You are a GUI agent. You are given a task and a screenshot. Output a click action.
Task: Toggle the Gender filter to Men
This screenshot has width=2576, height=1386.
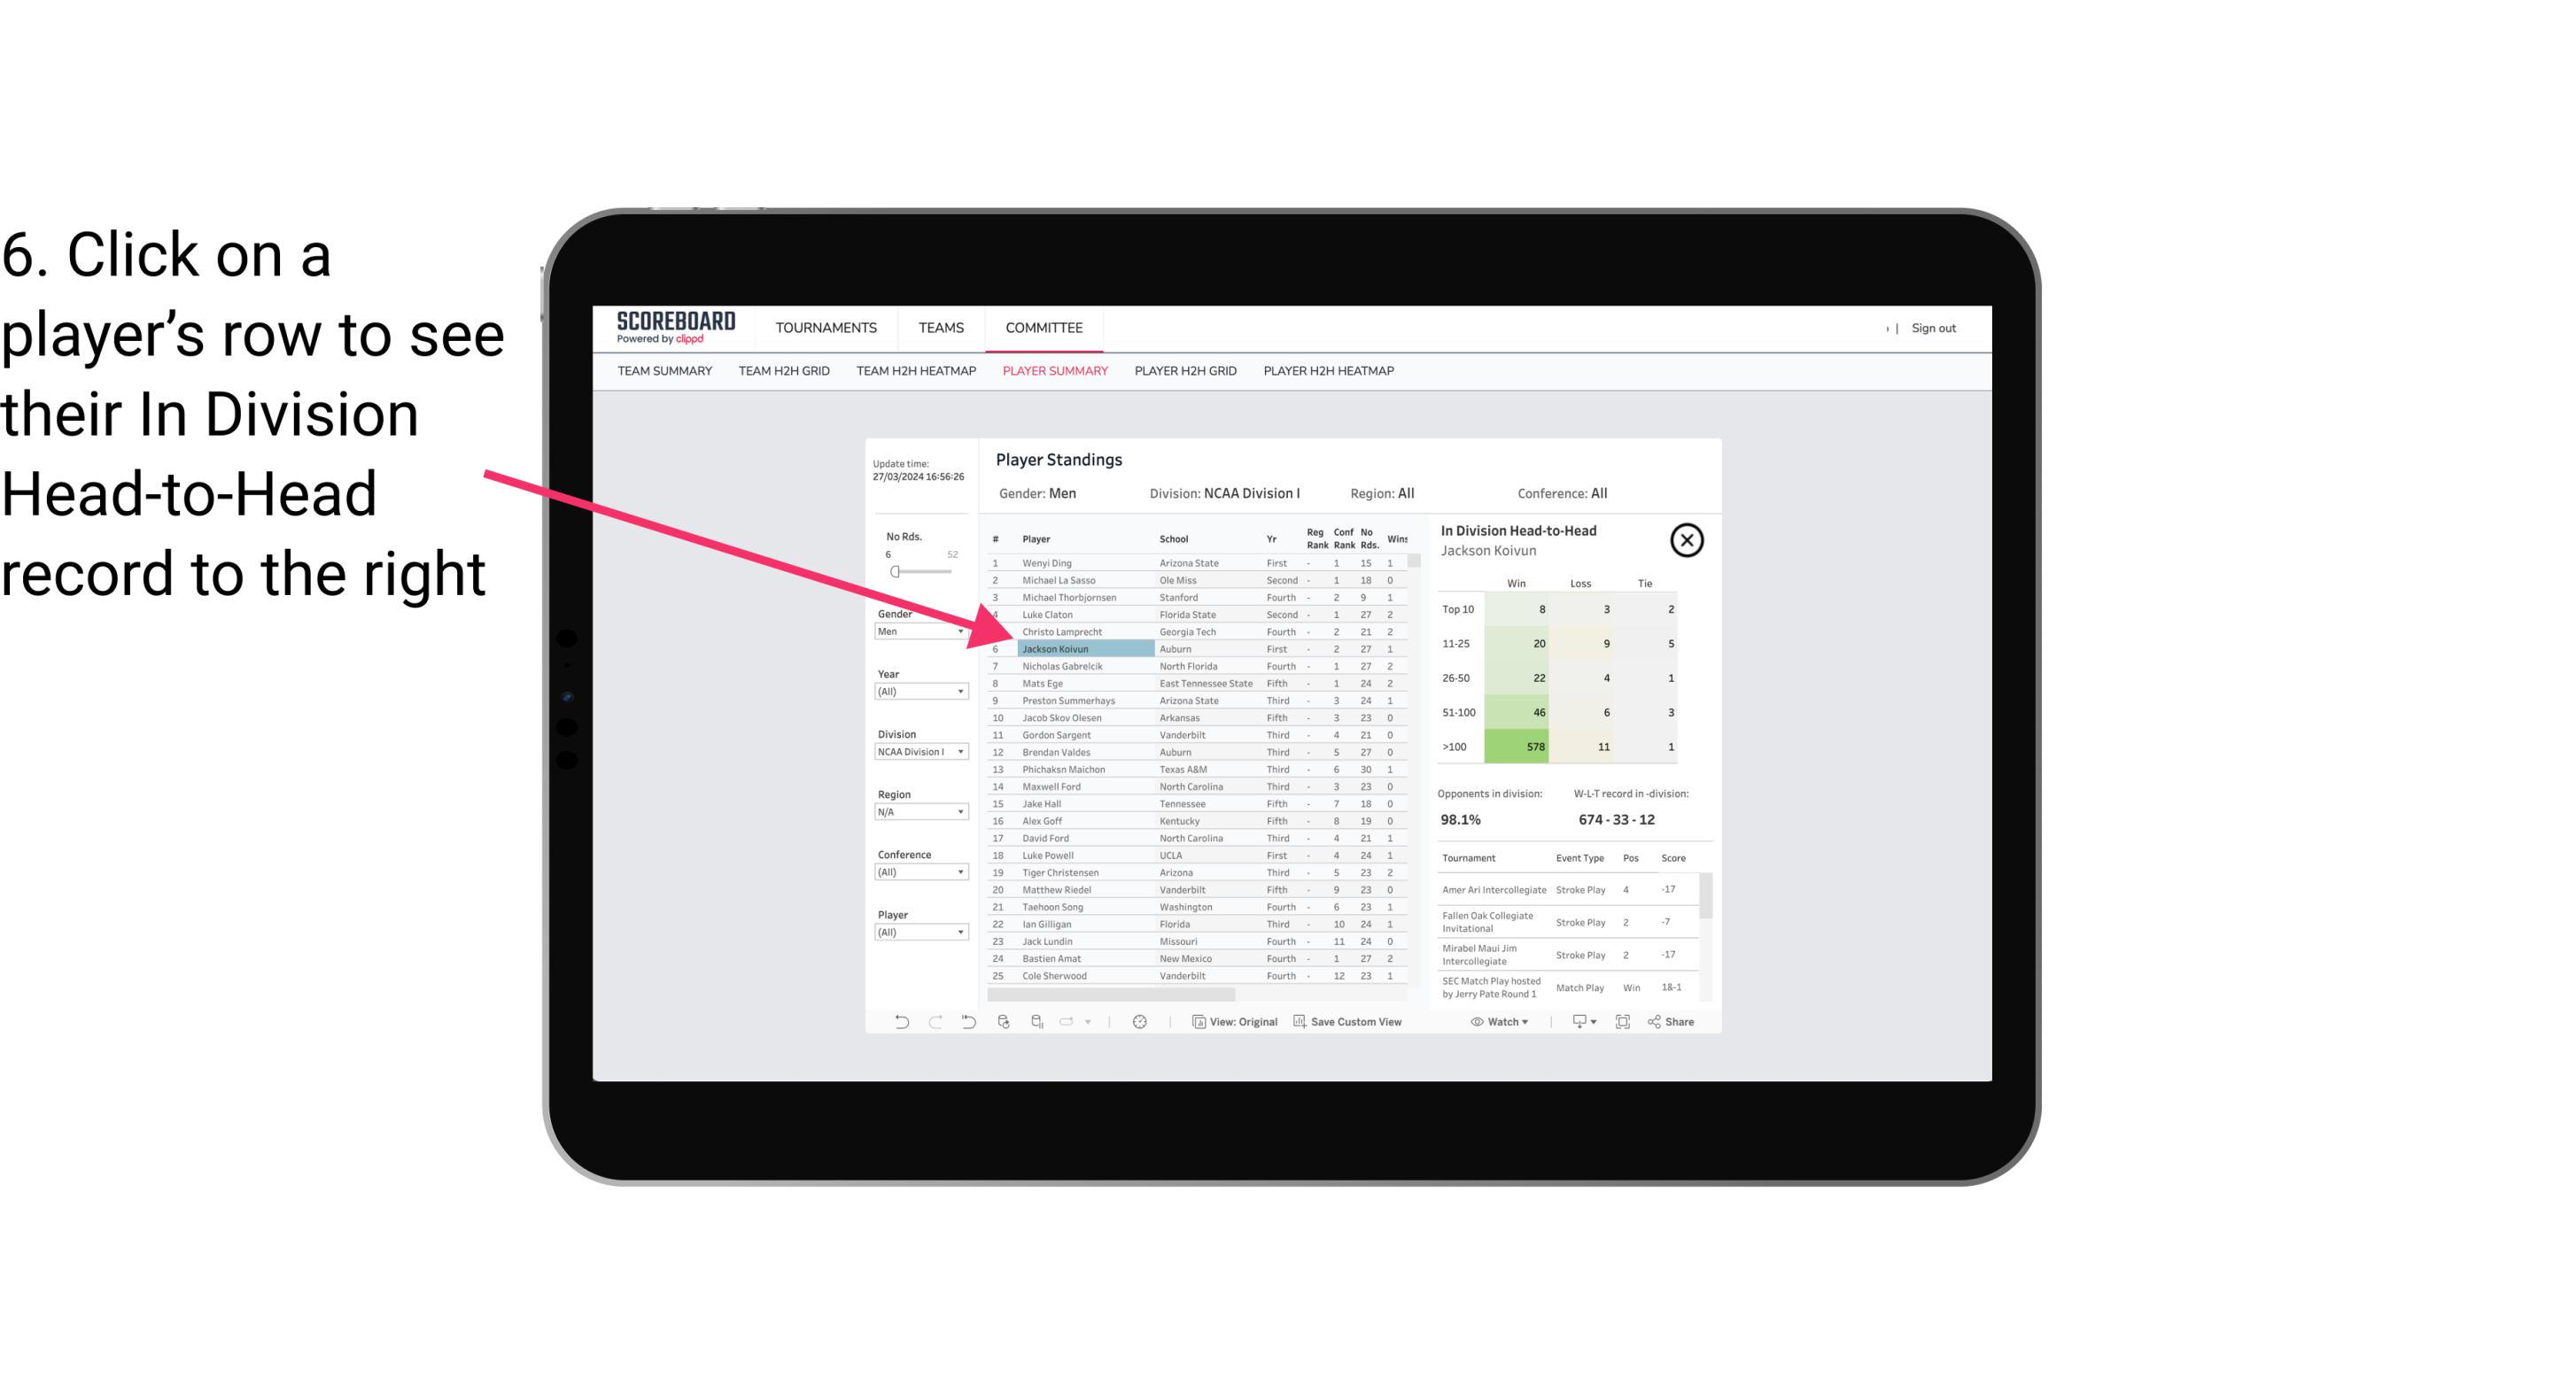917,631
